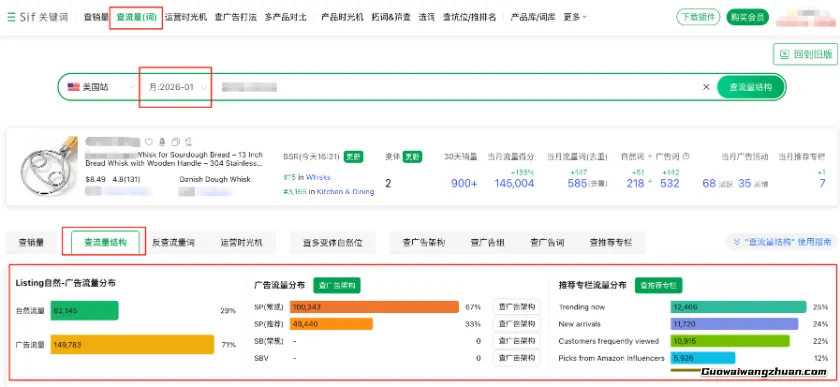Image resolution: width=840 pixels, height=387 pixels.
Task: Switch to the 运营时光机 tab
Action: 242,242
